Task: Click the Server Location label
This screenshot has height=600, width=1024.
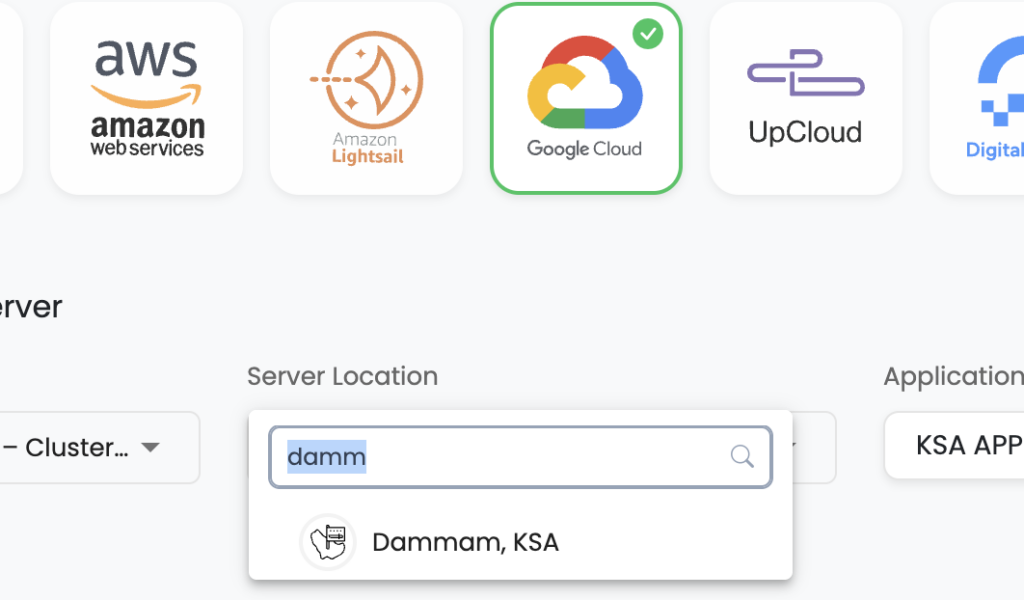Action: coord(342,377)
